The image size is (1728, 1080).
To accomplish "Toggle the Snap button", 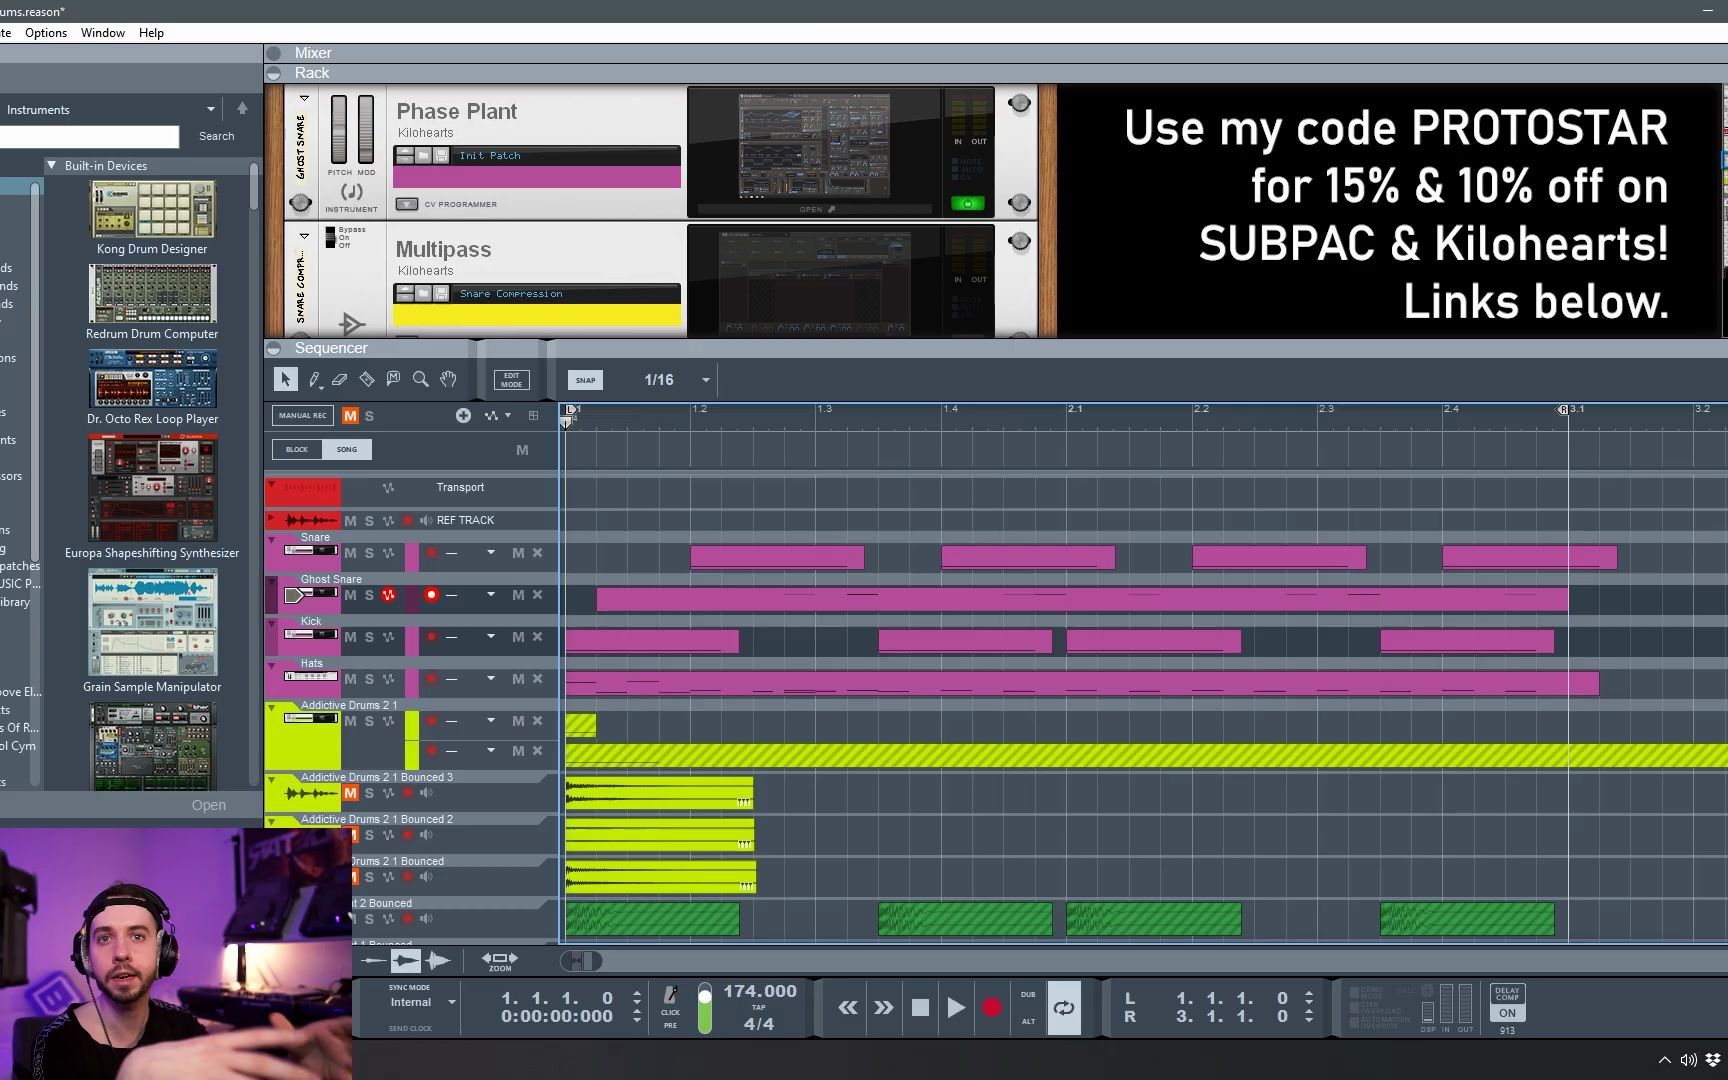I will click(585, 380).
